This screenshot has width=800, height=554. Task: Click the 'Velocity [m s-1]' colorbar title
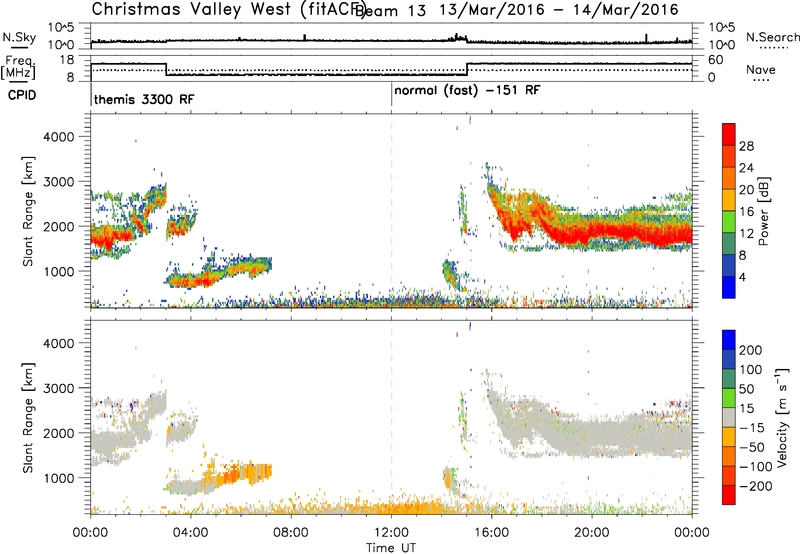[782, 417]
